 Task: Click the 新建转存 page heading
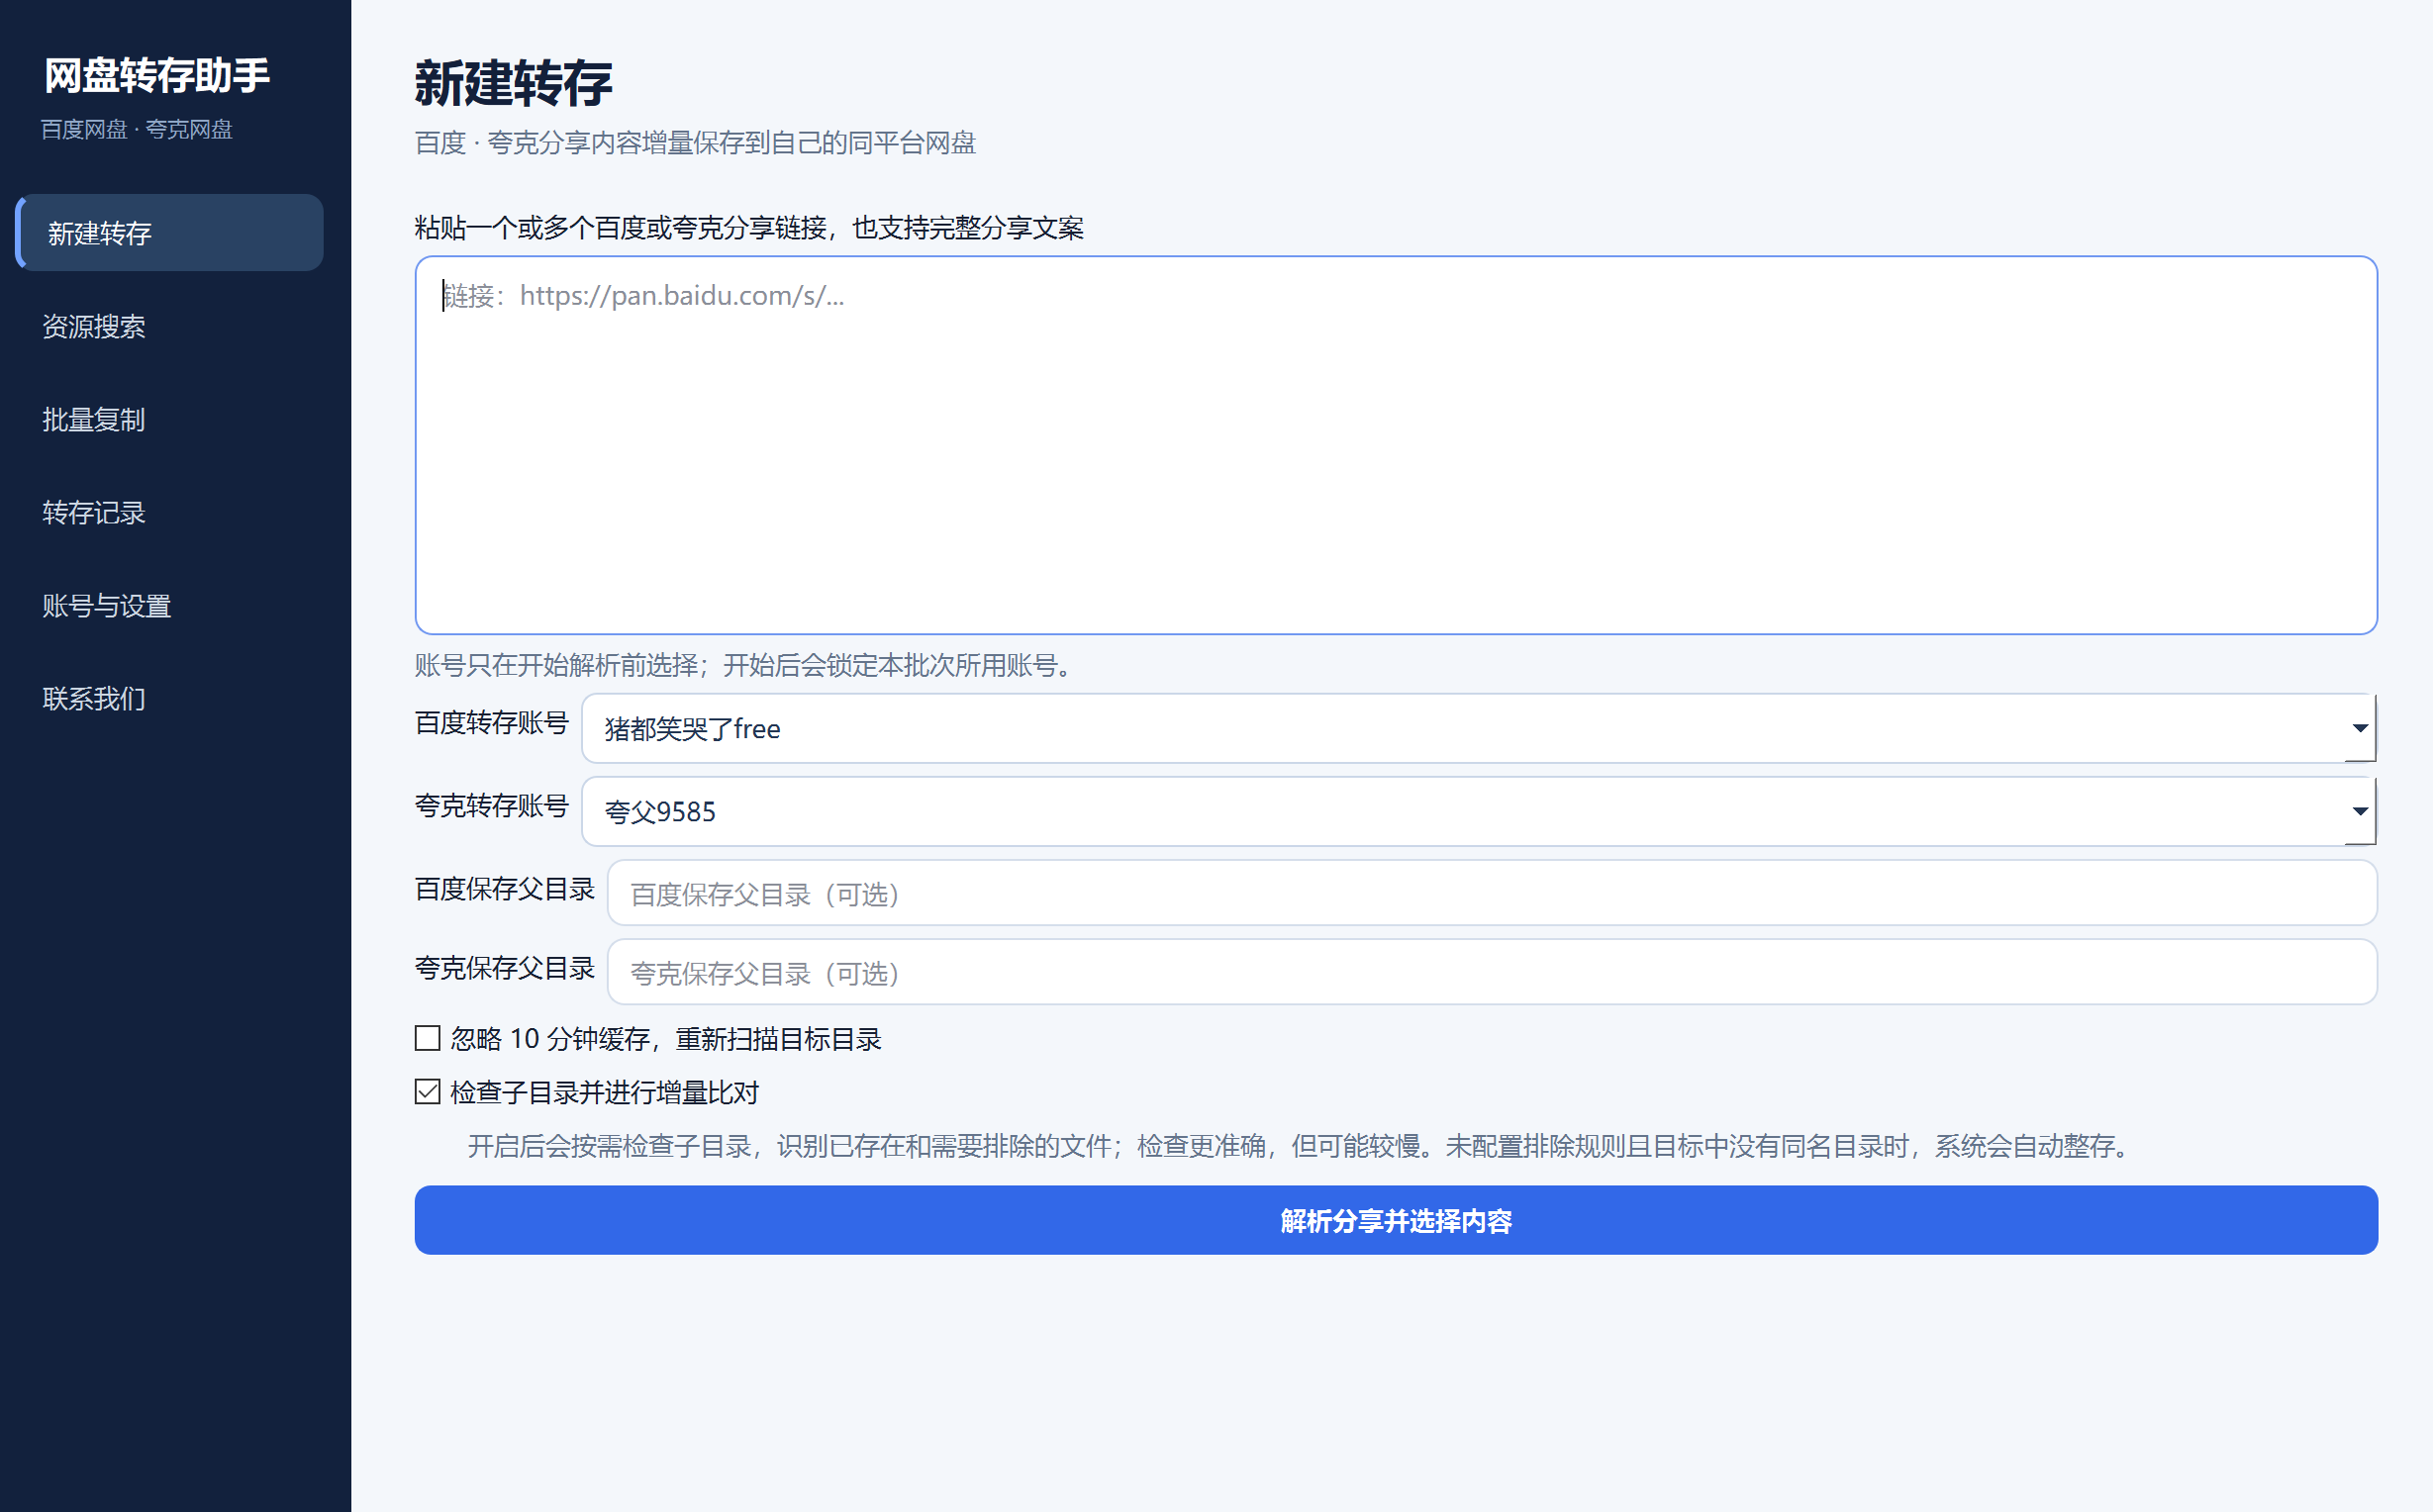(x=513, y=83)
